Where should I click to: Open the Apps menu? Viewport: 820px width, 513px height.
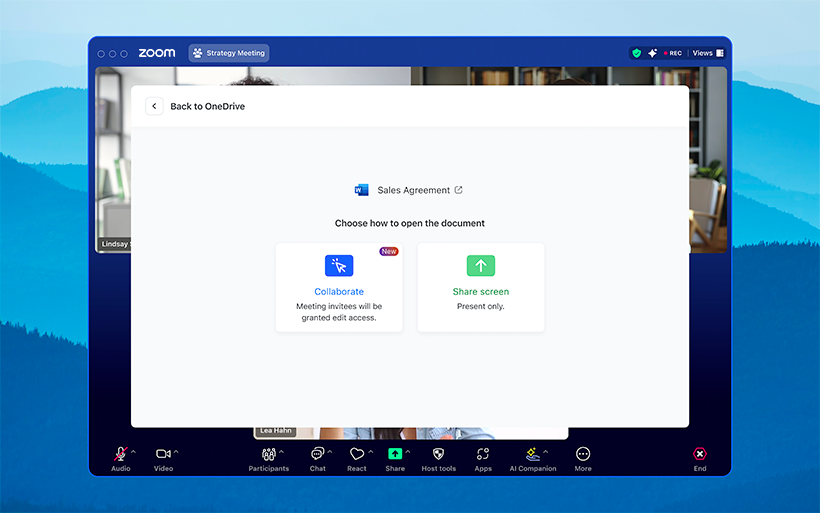coord(483,454)
